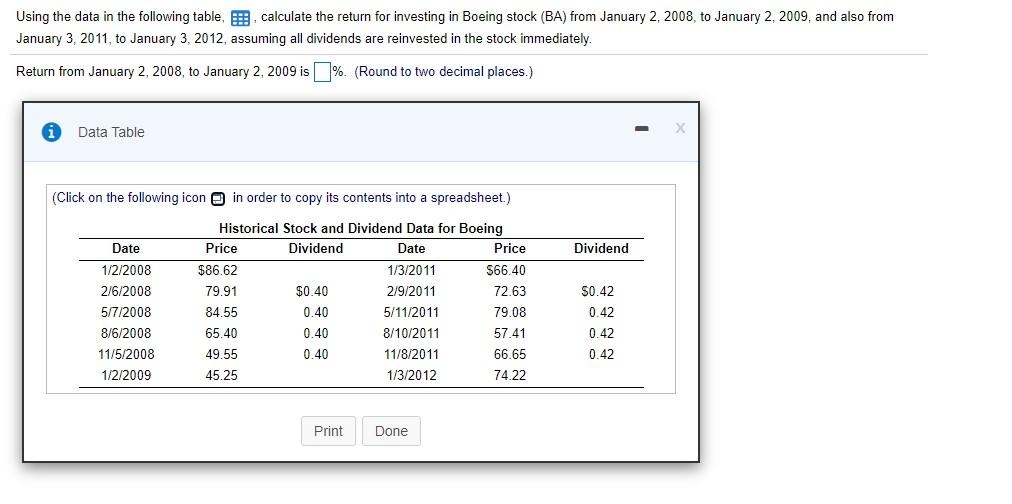Select the 79.08 price cell

click(510, 312)
